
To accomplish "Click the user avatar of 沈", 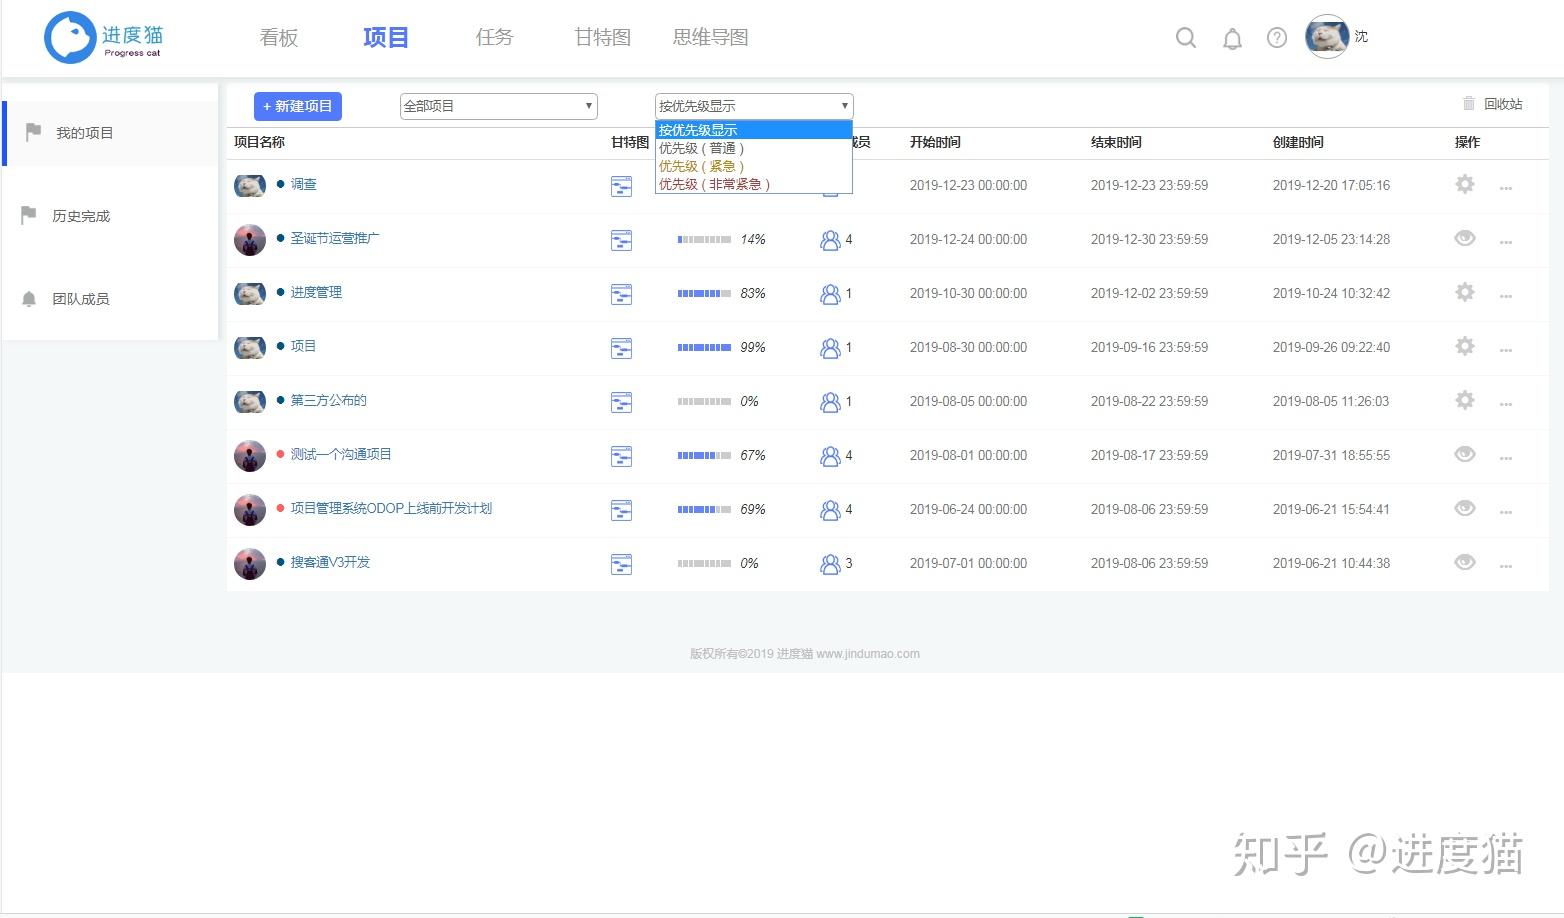I will click(1327, 37).
